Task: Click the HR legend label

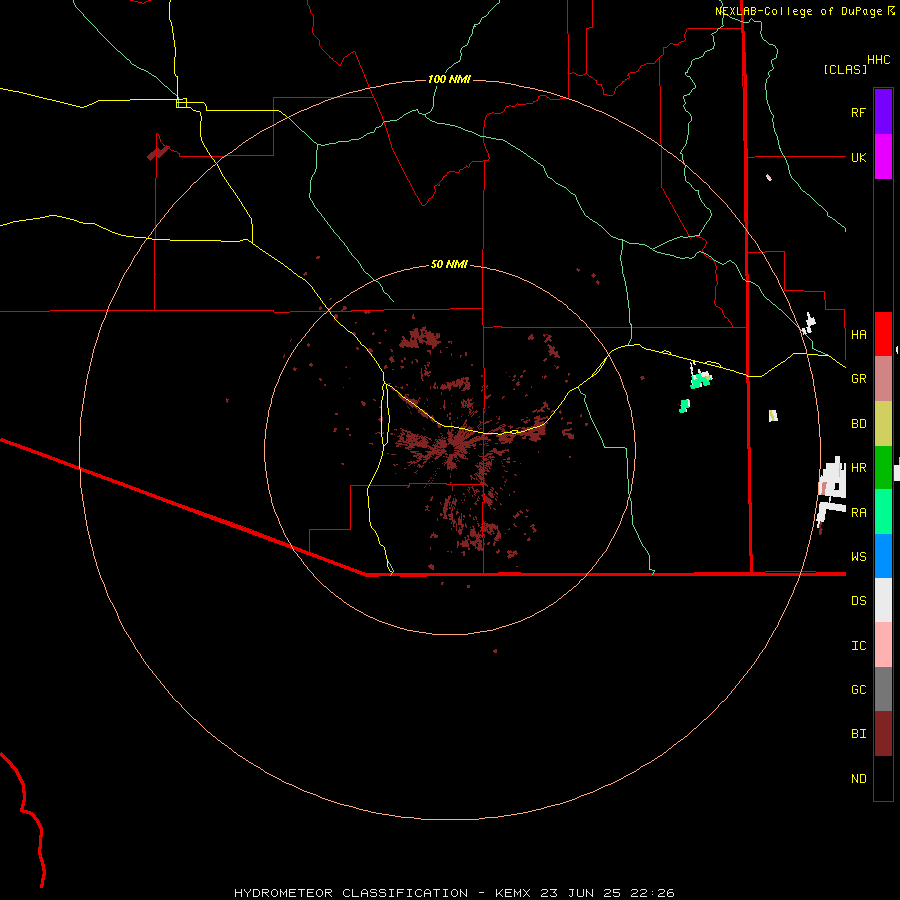Action: point(858,468)
